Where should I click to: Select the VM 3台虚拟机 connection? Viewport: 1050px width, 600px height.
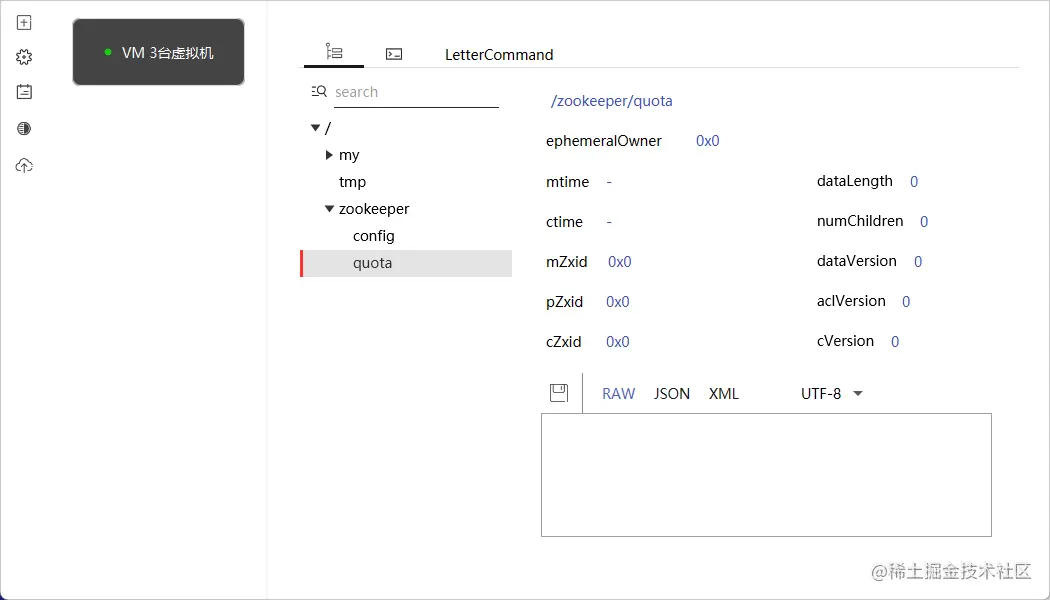[x=159, y=52]
